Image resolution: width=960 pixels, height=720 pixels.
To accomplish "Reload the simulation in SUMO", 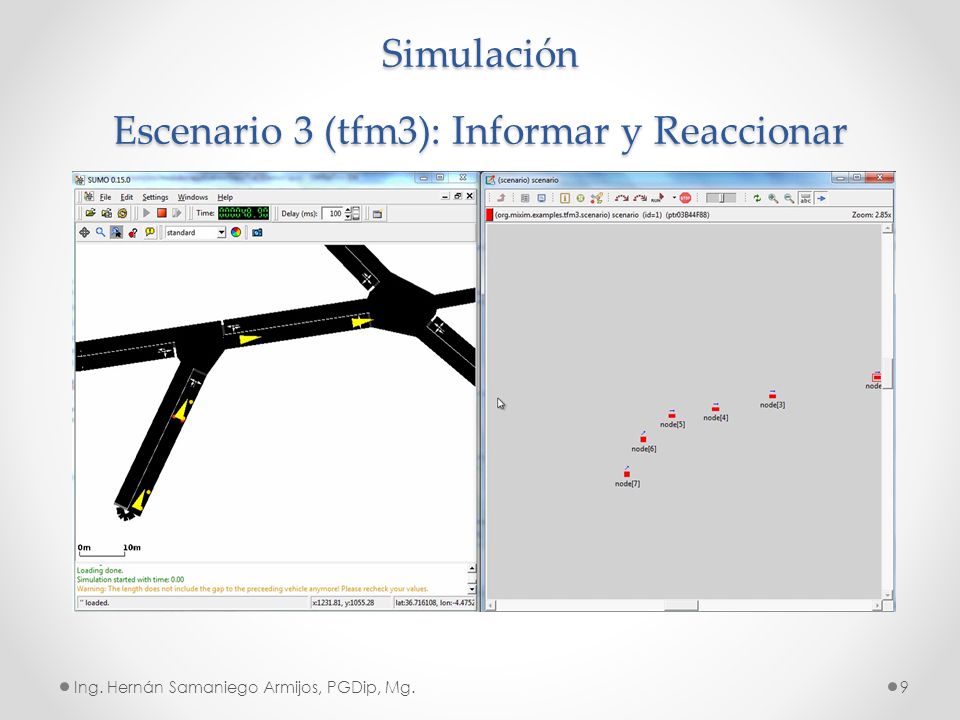I will coord(122,213).
